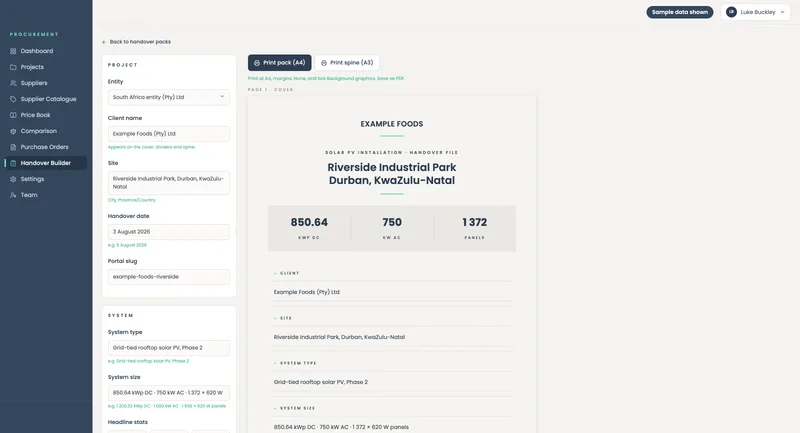Click the Team icon in sidebar
800x433 pixels.
point(13,195)
